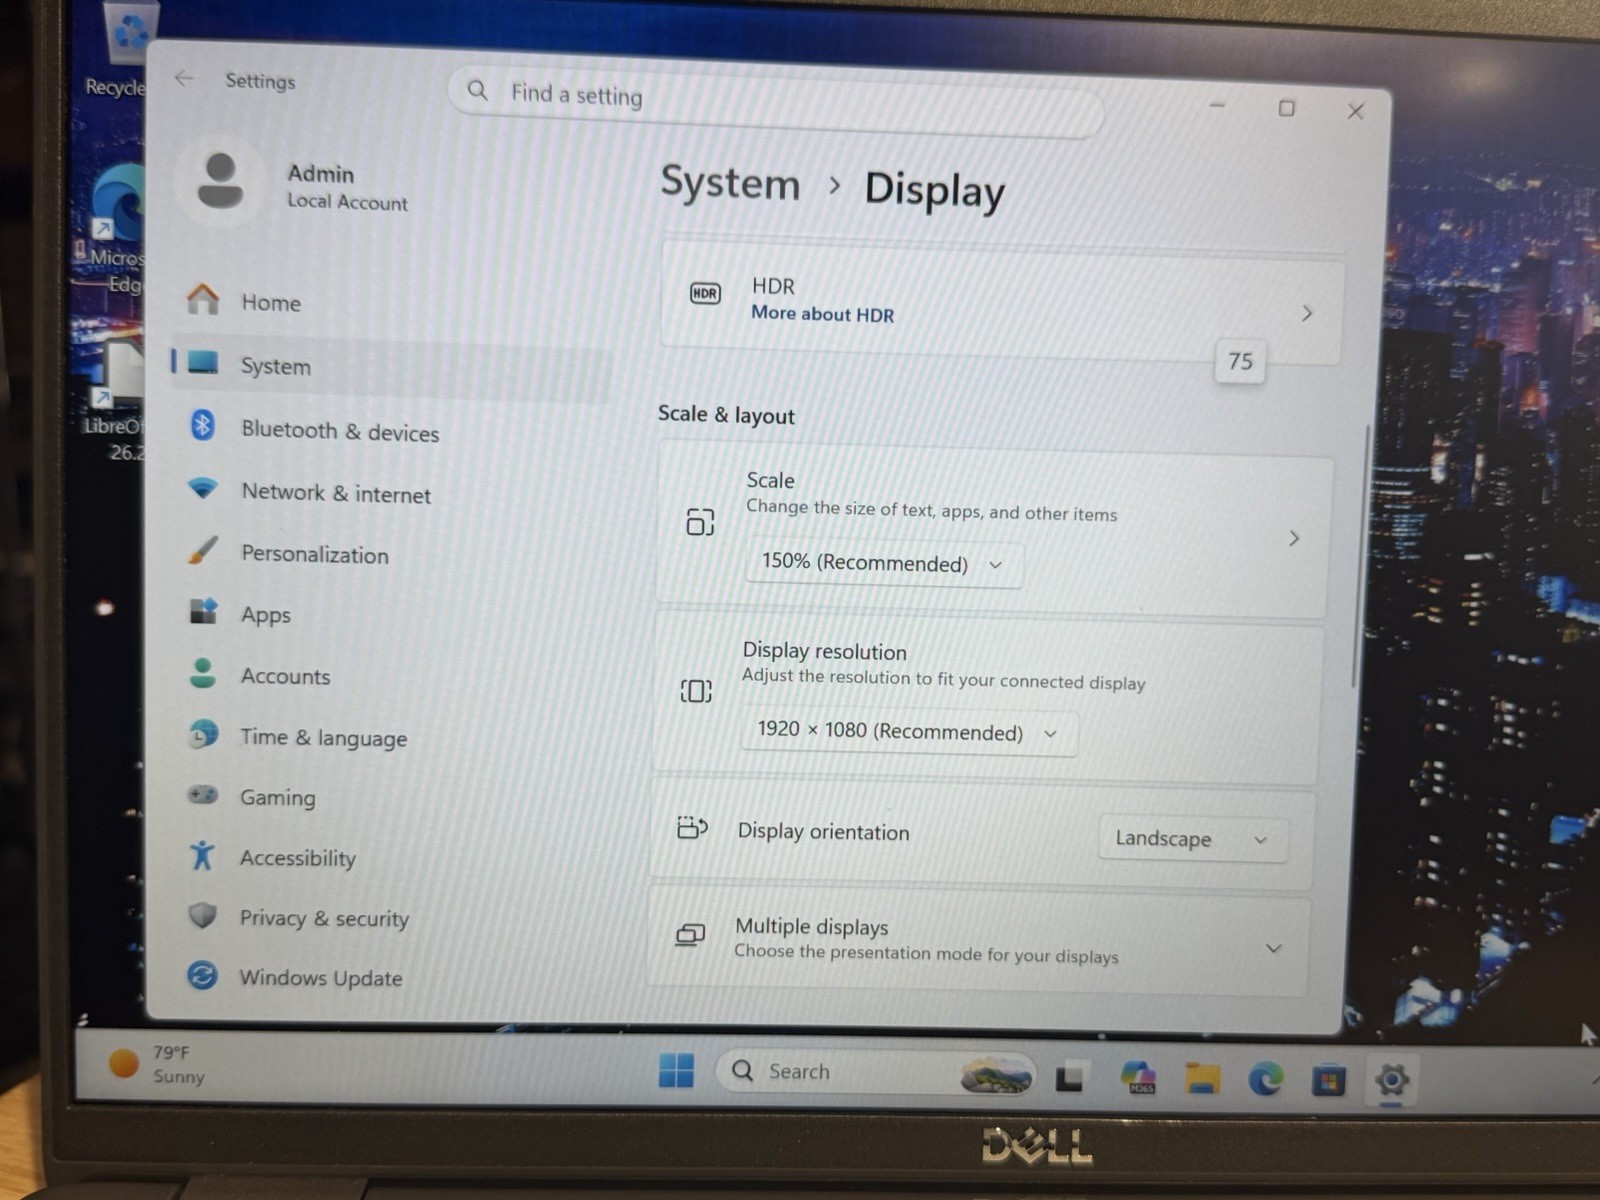Click the Admin account avatar
Image resolution: width=1600 pixels, height=1200 pixels.
coord(220,182)
